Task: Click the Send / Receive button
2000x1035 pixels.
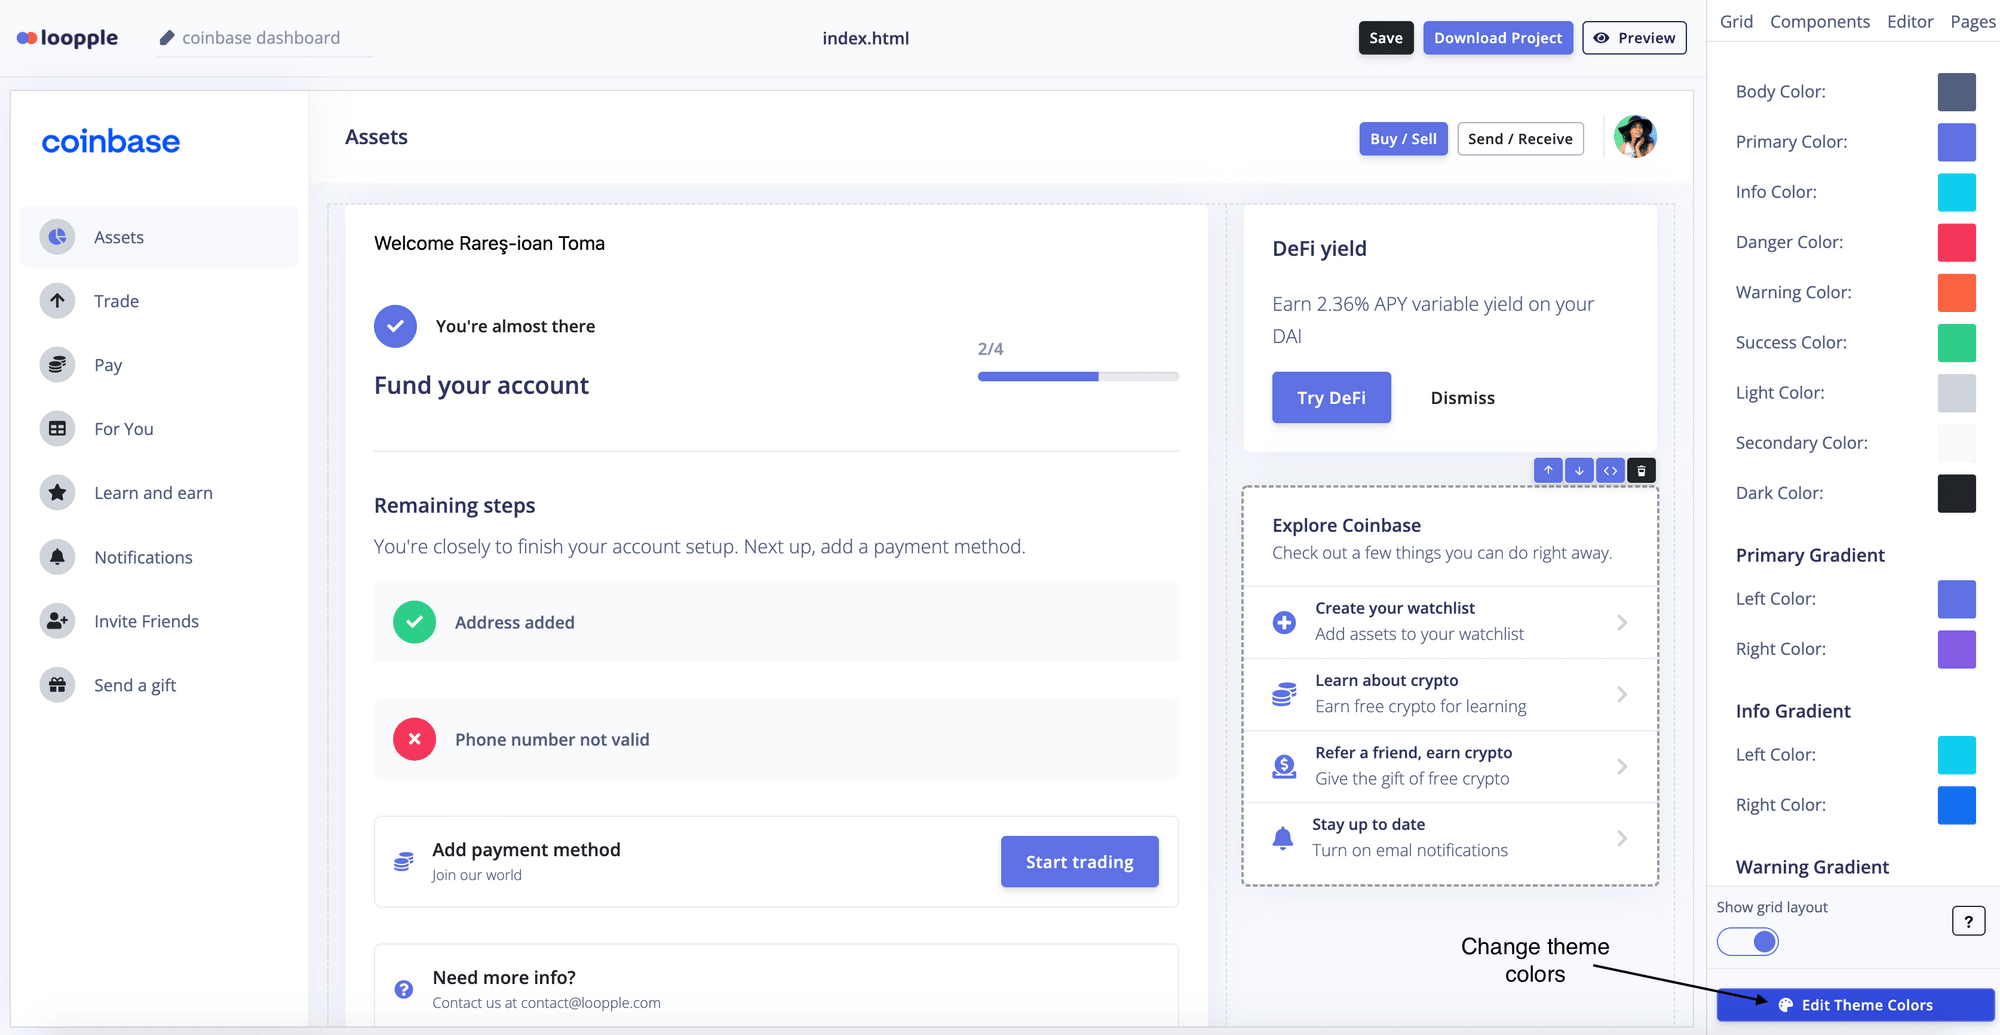Action: tap(1520, 139)
